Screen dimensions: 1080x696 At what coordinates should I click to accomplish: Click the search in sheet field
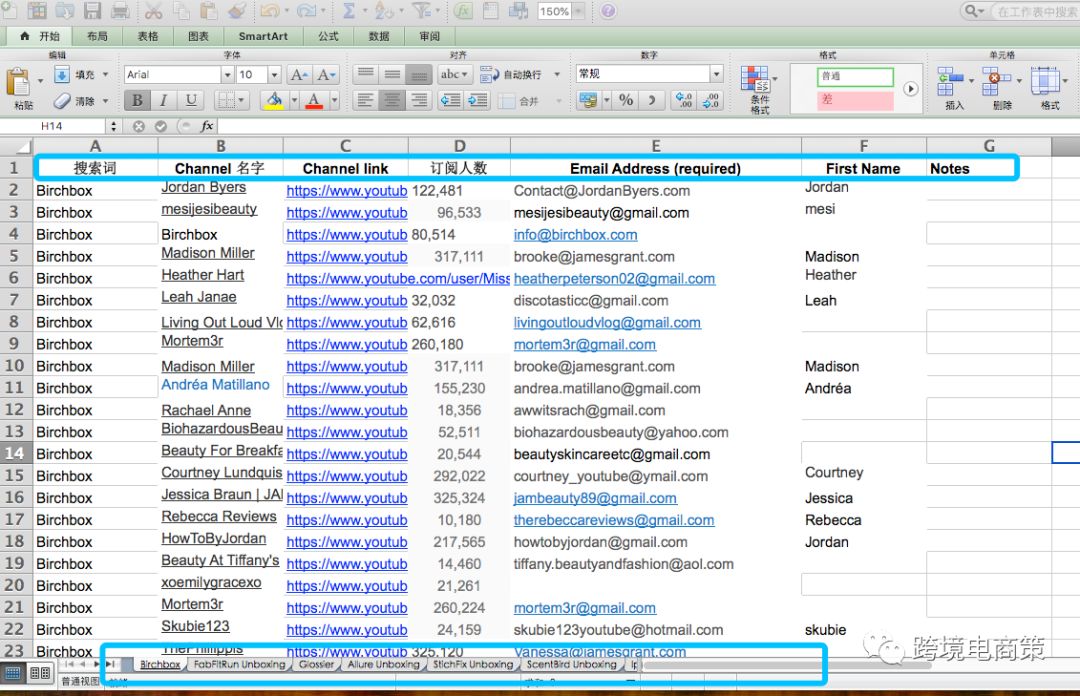coord(1035,11)
